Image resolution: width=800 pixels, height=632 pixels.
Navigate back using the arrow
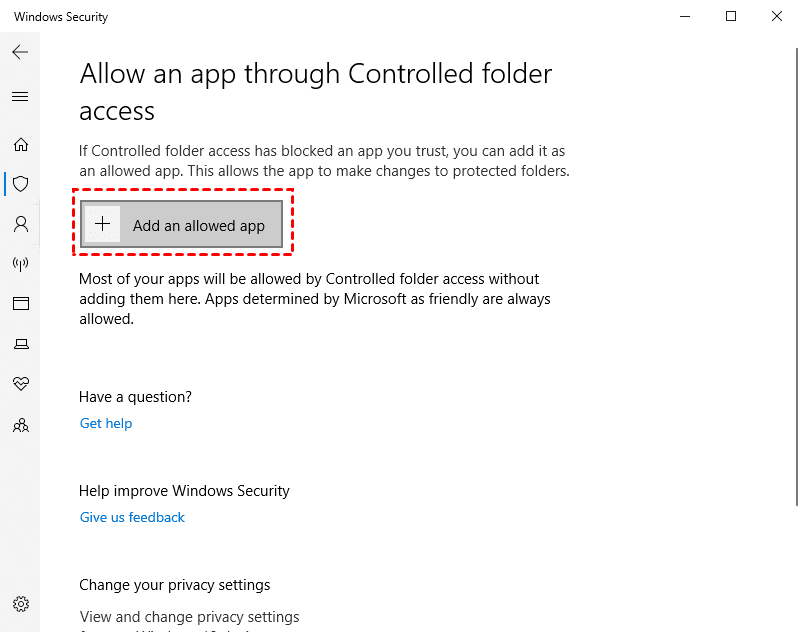(20, 52)
